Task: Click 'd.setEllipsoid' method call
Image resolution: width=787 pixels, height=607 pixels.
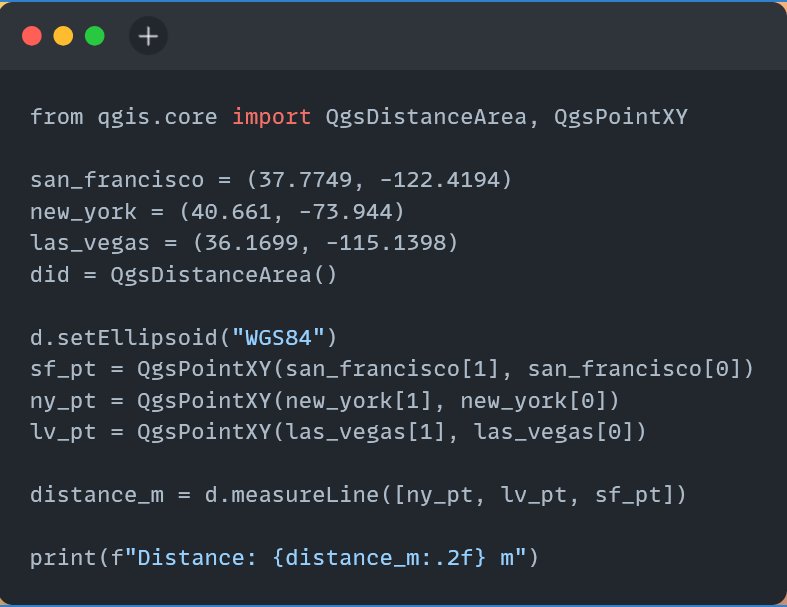Action: pyautogui.click(x=124, y=337)
